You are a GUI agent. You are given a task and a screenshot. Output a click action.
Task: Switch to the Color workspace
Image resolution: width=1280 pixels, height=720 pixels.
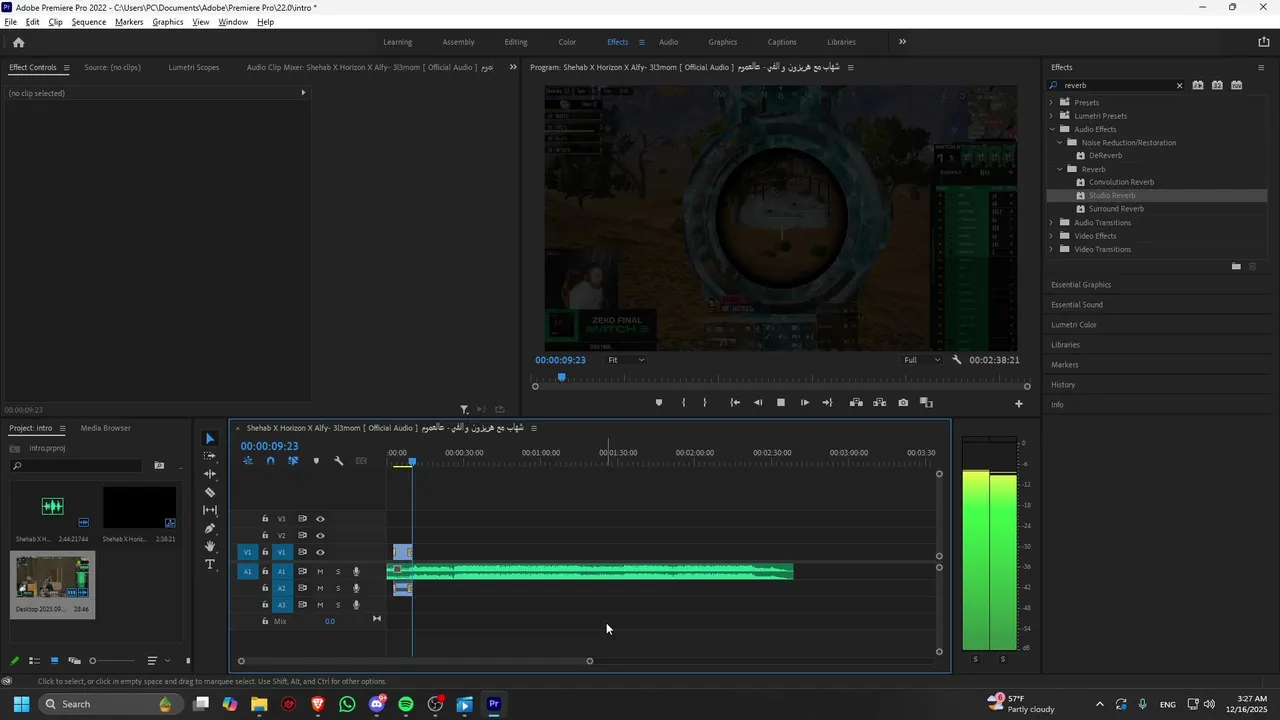coord(567,42)
